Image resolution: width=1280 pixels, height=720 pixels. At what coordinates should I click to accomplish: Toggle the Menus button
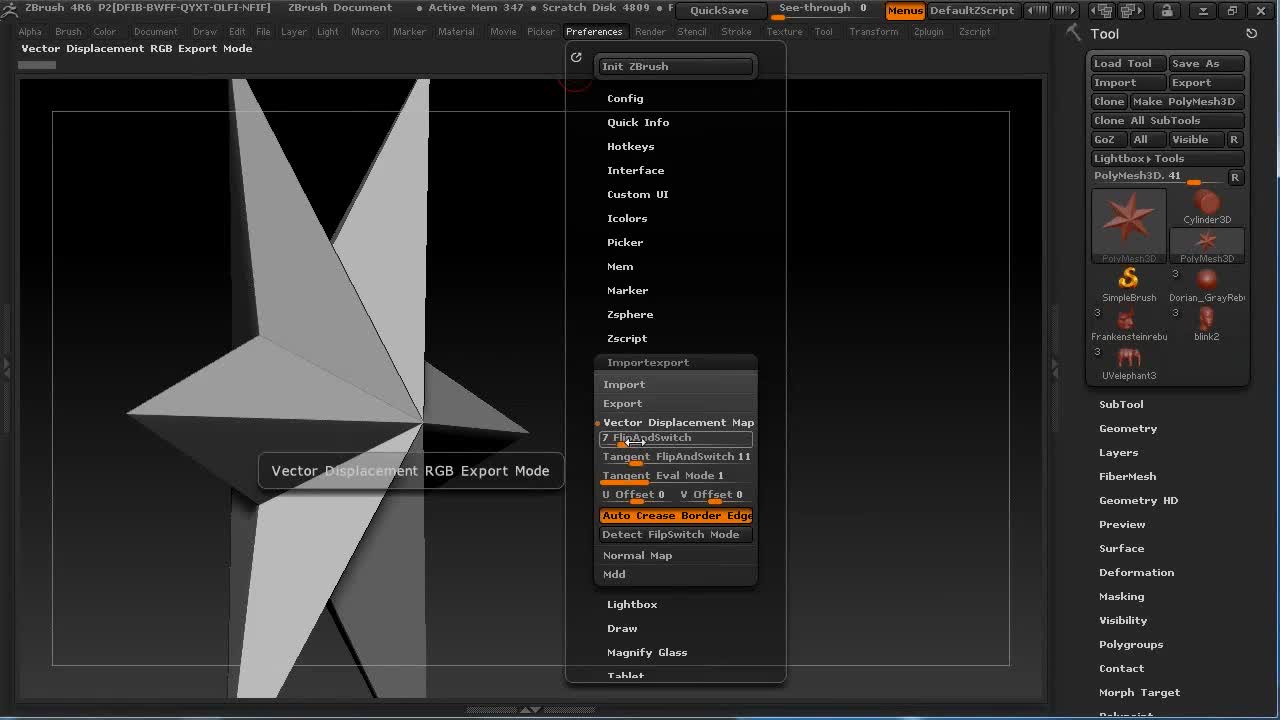tap(905, 10)
